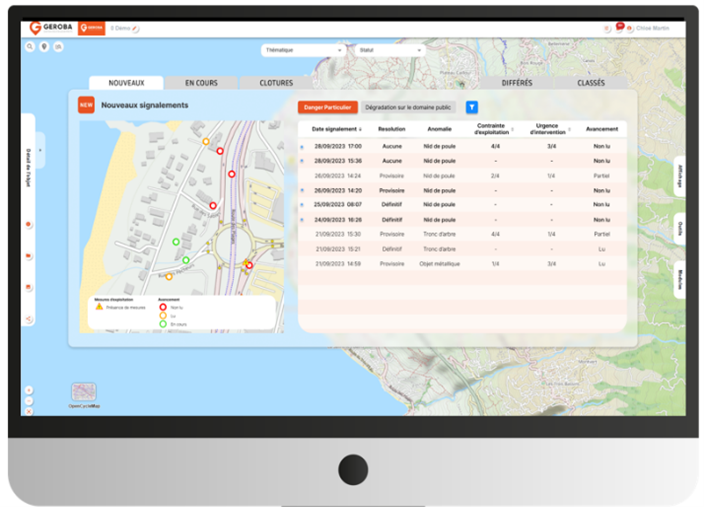
Task: Switch to the EN COURS tab
Action: click(x=201, y=83)
